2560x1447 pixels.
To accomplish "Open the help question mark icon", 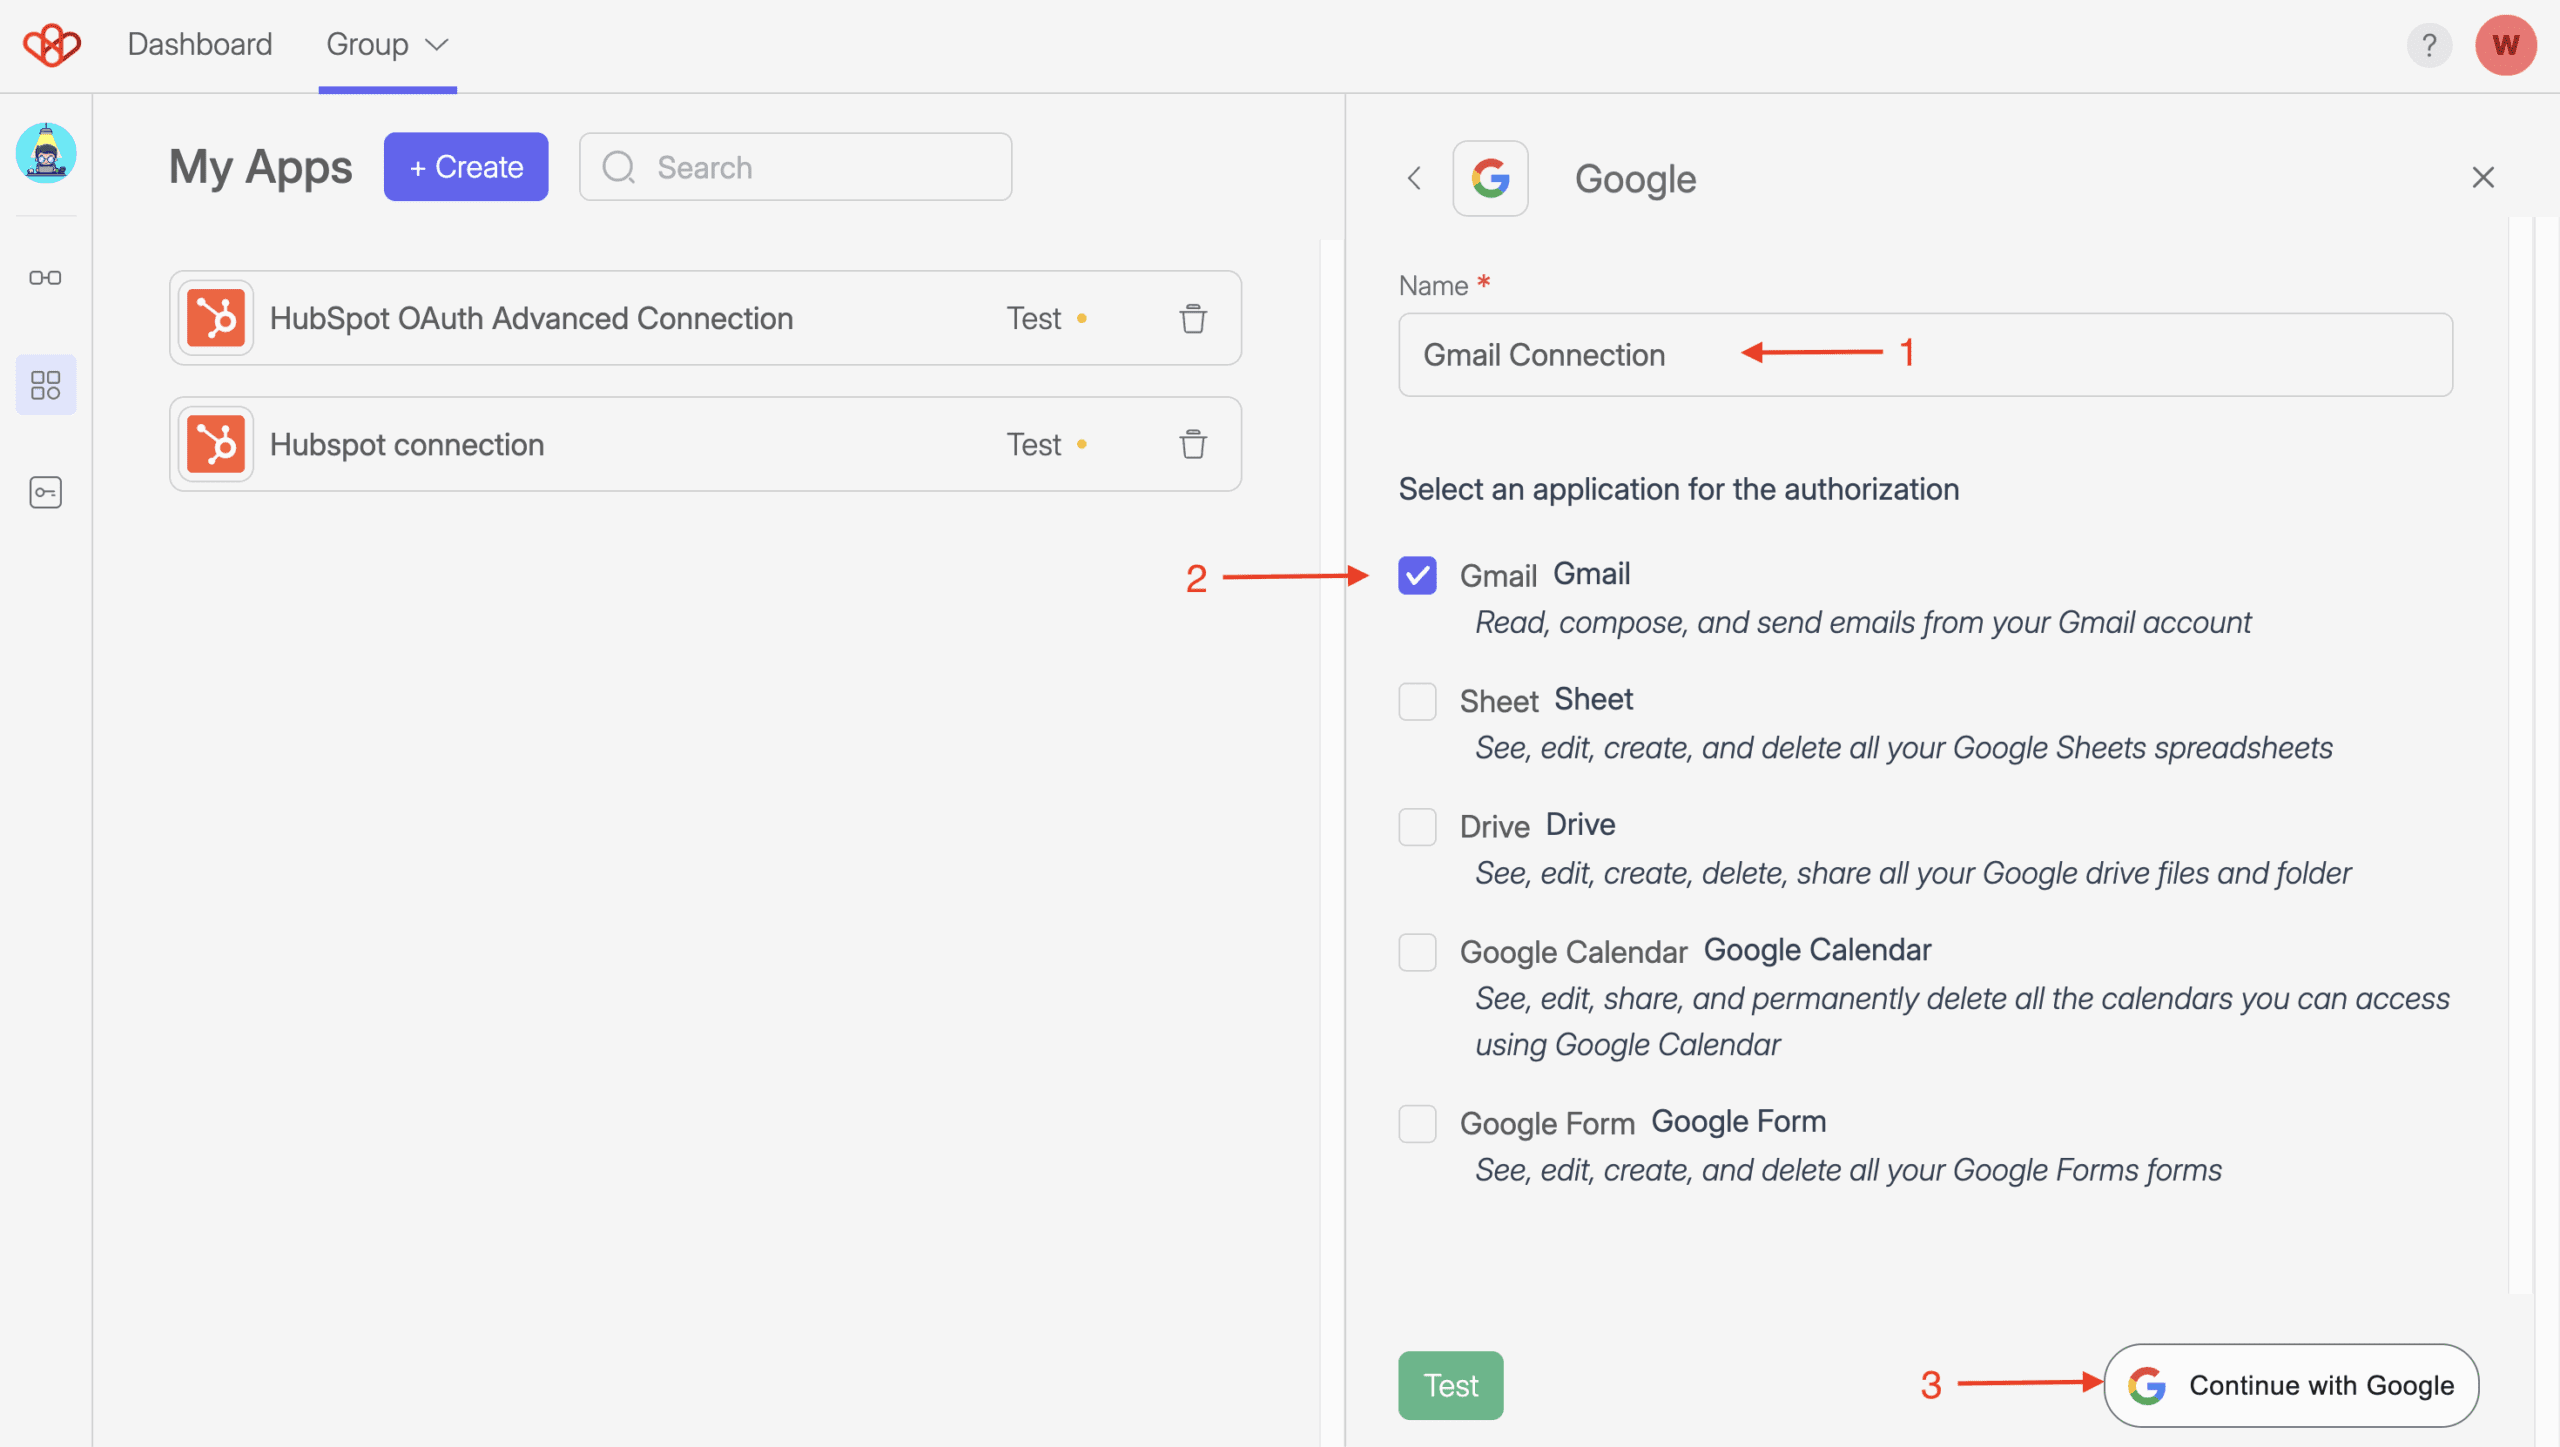I will [x=2428, y=45].
